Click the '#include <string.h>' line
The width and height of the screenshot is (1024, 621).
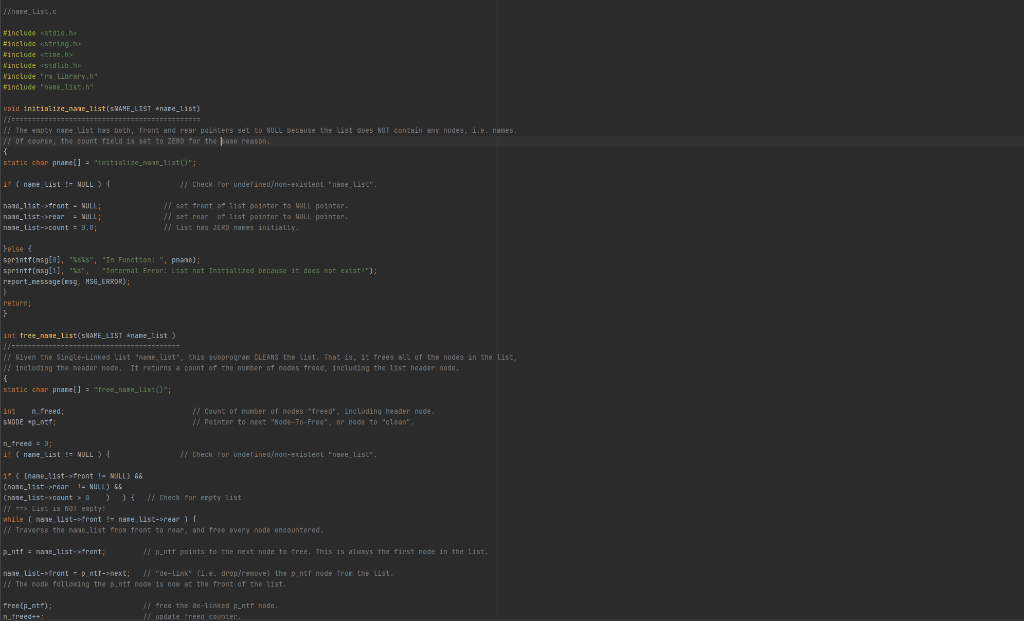(x=42, y=44)
